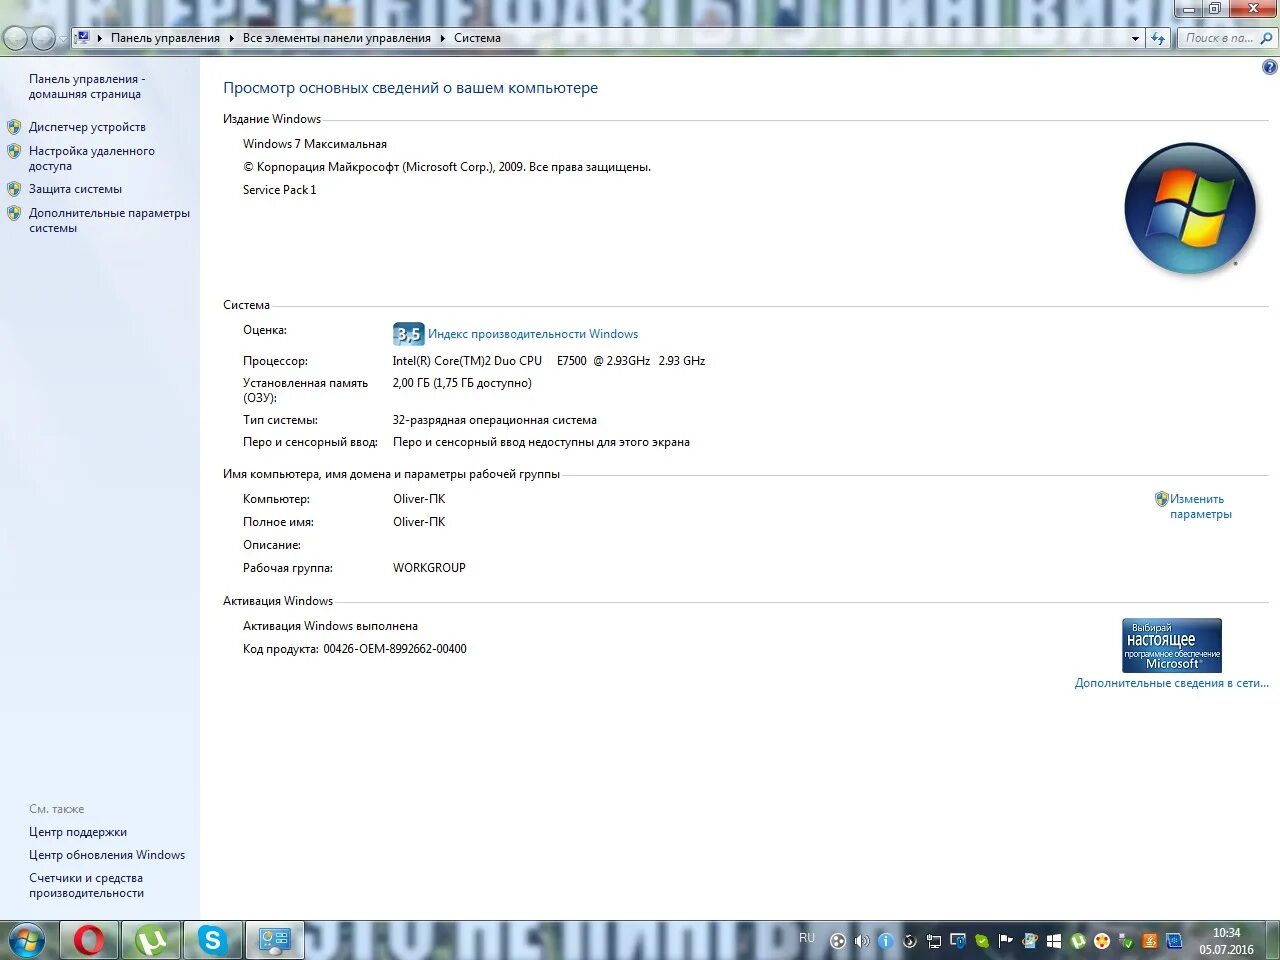
Task: Click the green speech bubble tray icon
Action: [x=982, y=941]
